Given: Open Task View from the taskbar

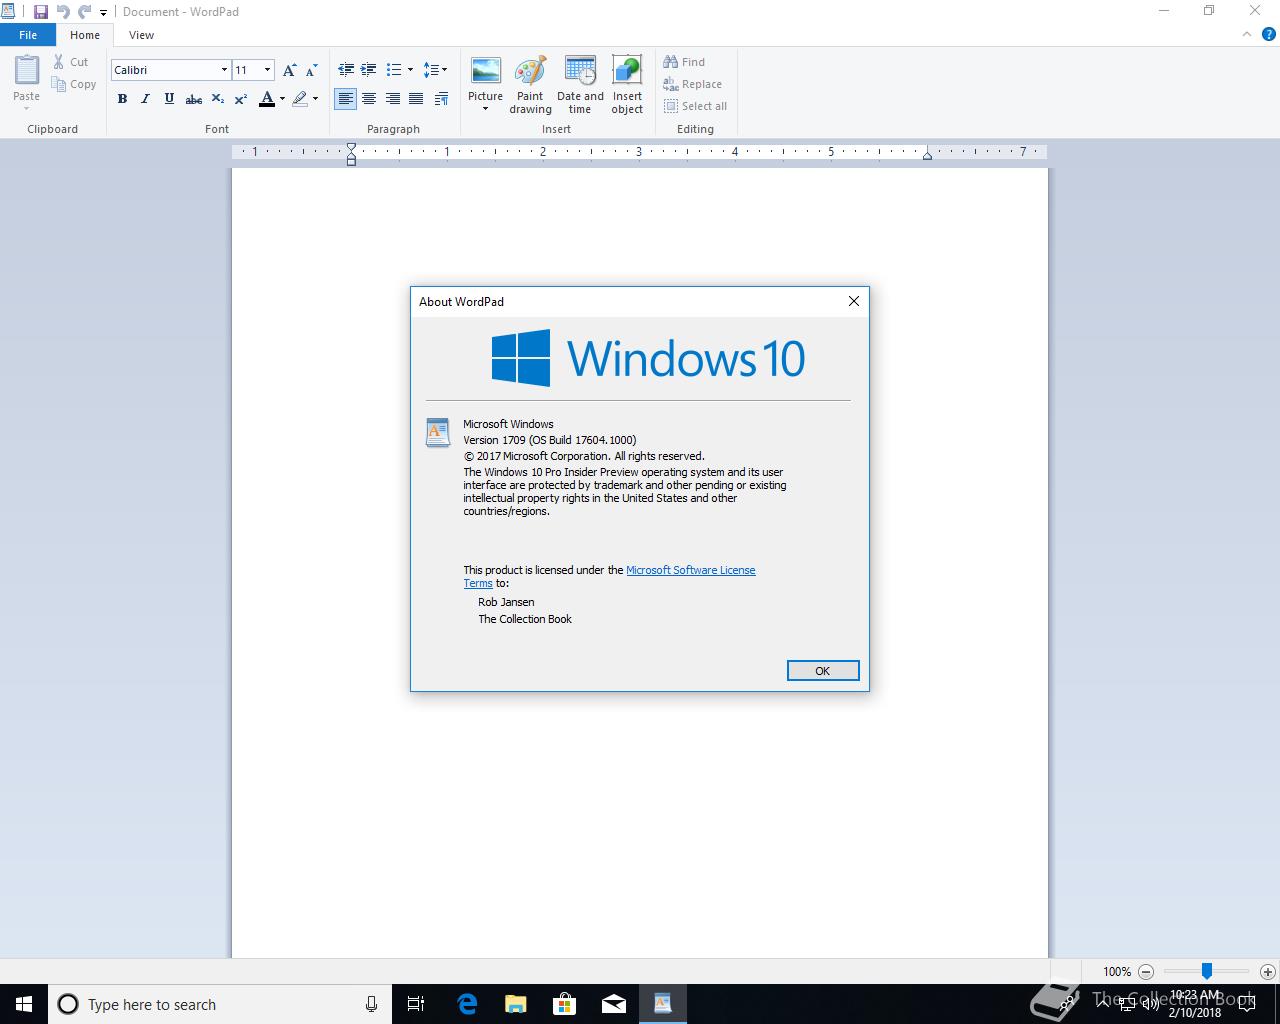Looking at the screenshot, I should click(416, 1004).
